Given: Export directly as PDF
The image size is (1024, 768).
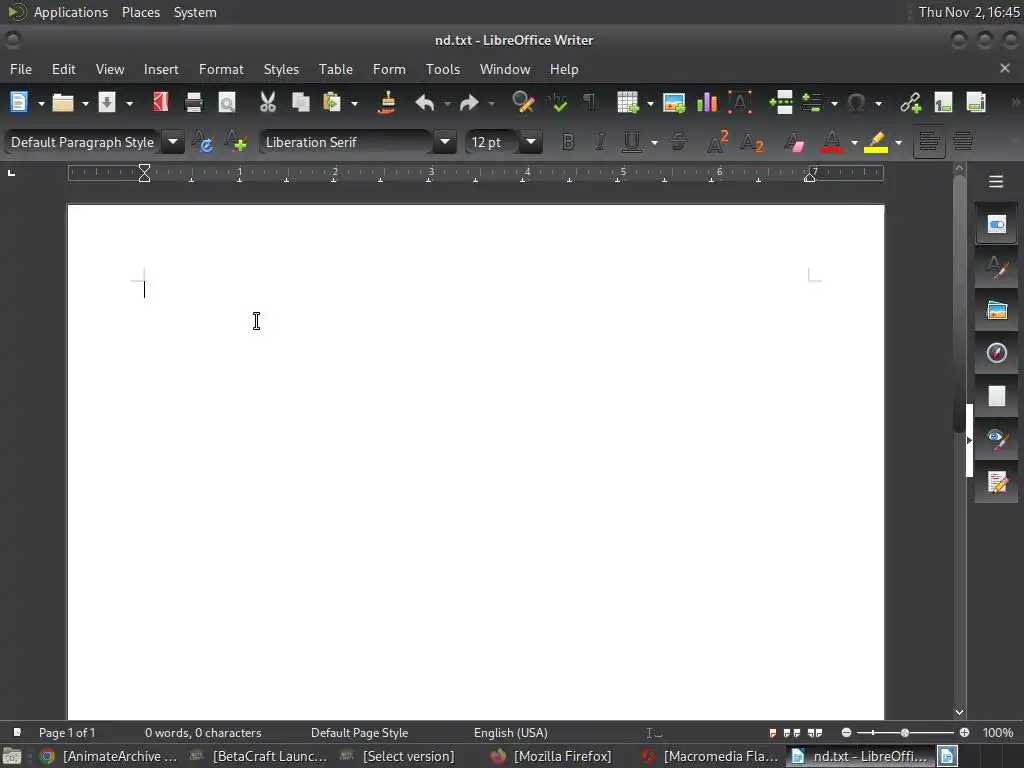Looking at the screenshot, I should [x=161, y=103].
